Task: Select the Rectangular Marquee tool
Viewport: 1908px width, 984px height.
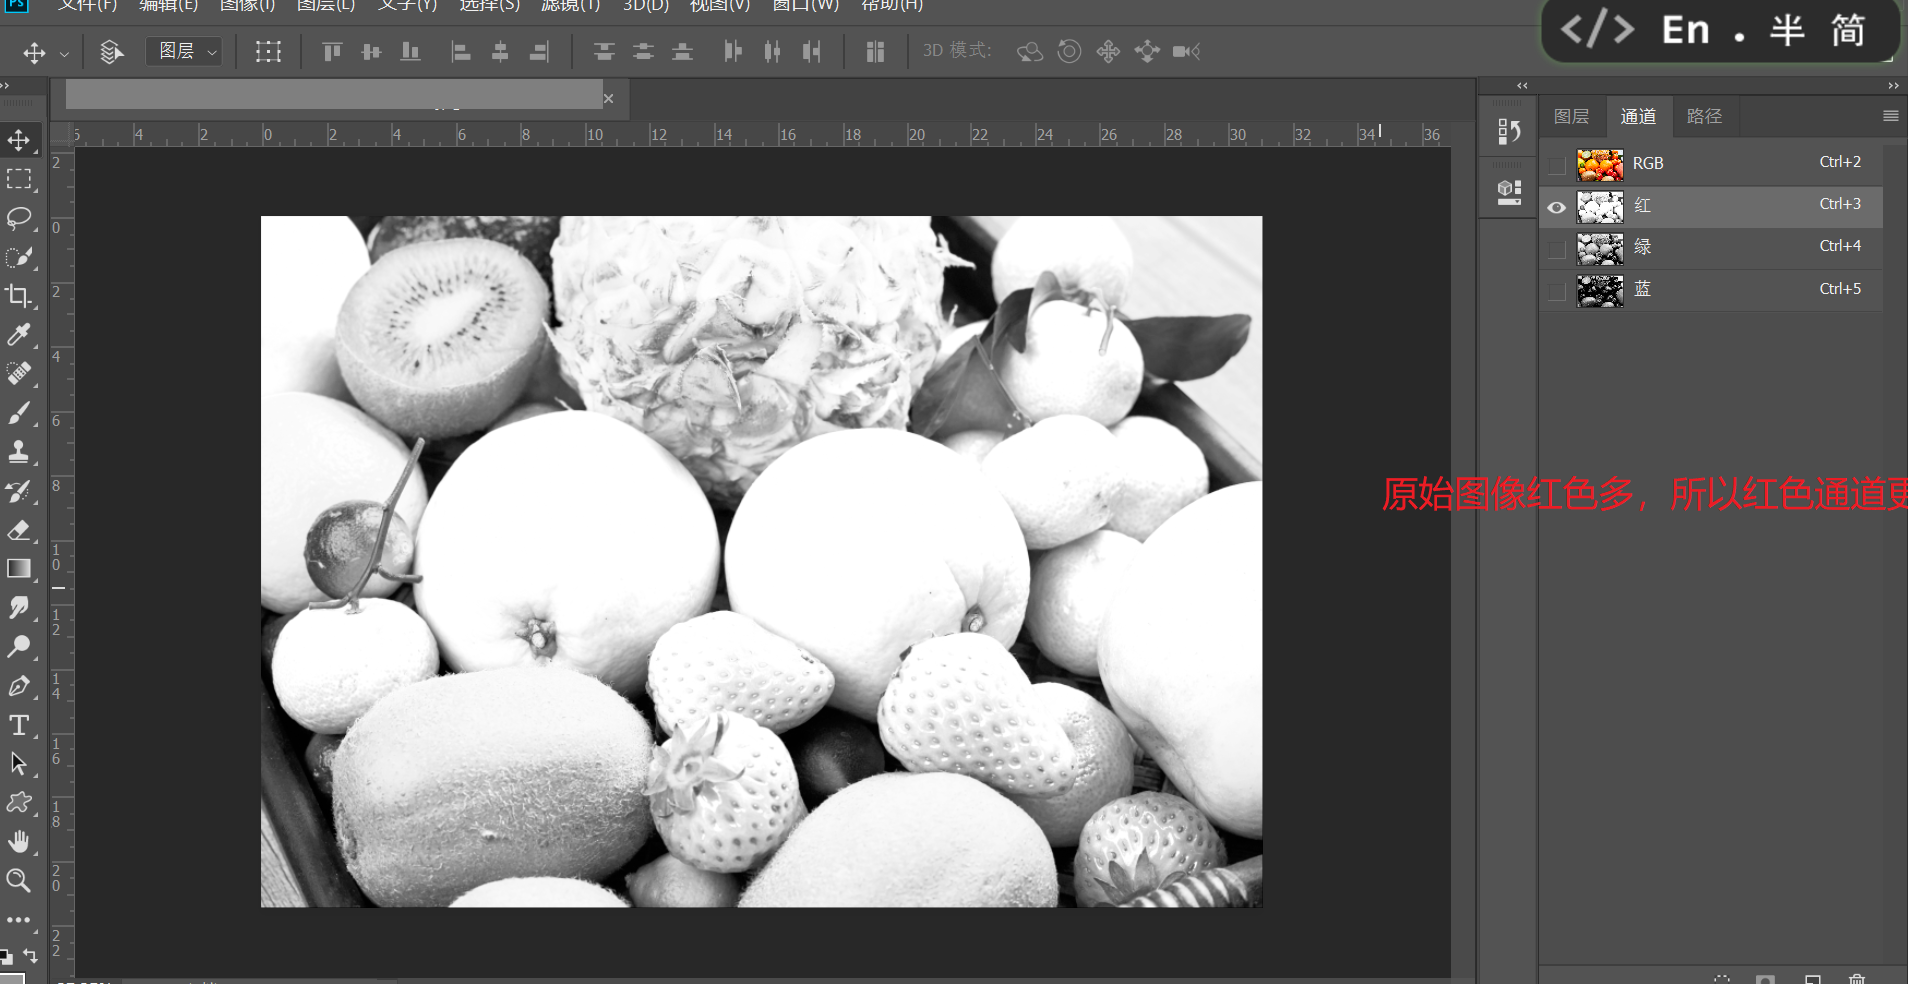Action: click(x=19, y=179)
